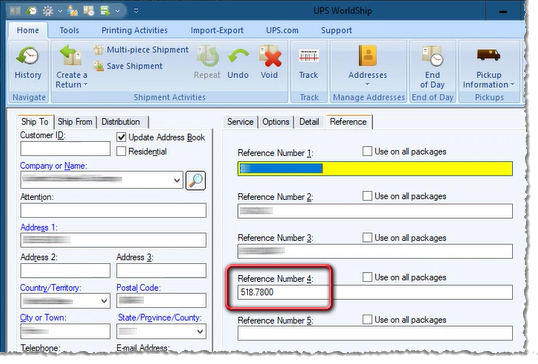Check Use on all packages for Reference Number 3
Image resolution: width=538 pixels, height=364 pixels.
click(367, 237)
